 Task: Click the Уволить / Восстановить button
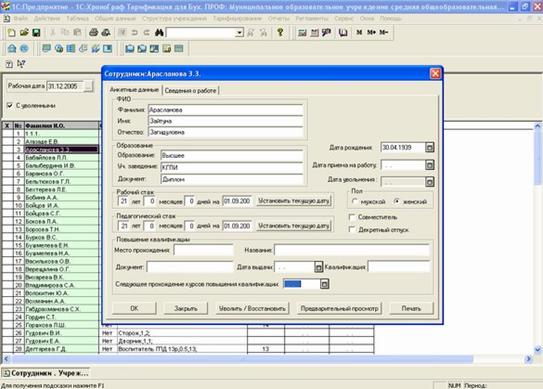(x=252, y=308)
